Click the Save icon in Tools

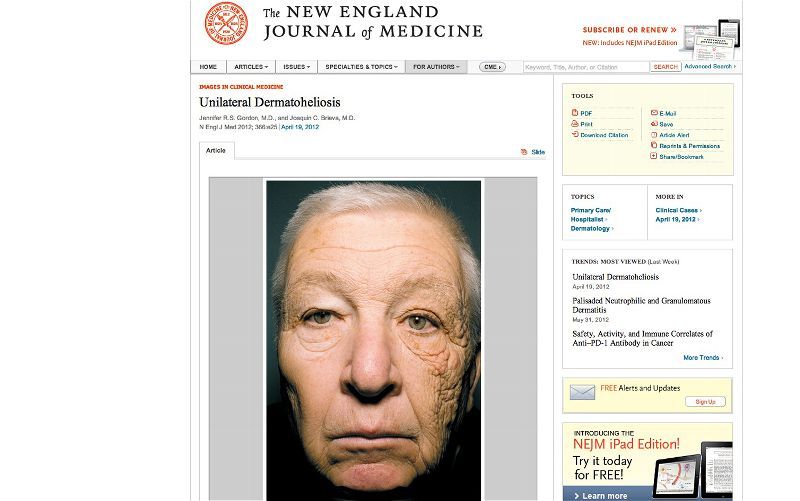[x=654, y=123]
